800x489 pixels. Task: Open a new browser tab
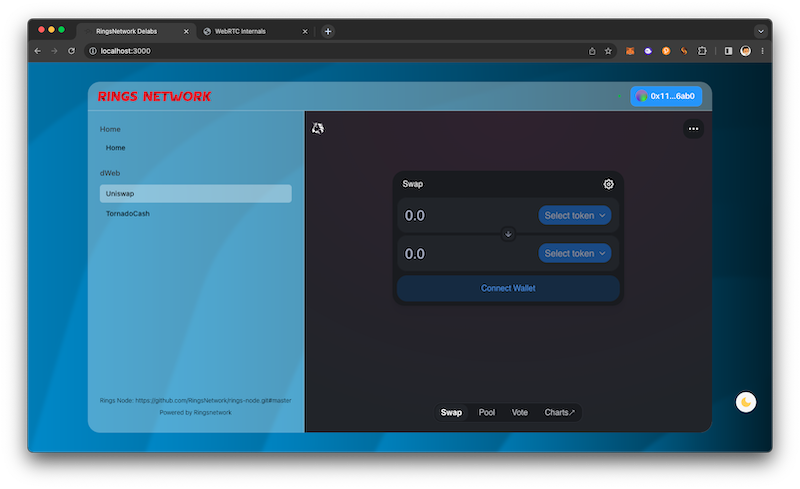[x=328, y=31]
